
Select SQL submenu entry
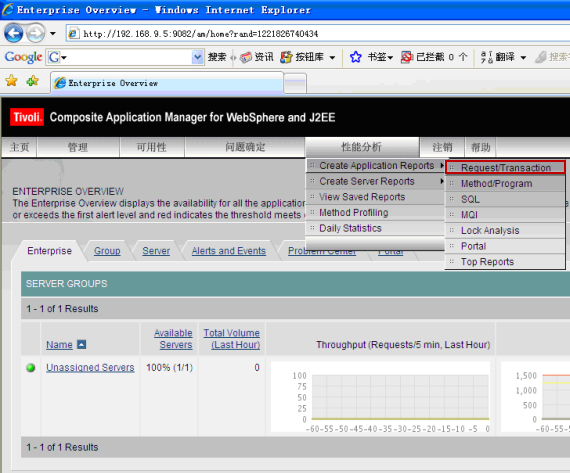(x=505, y=199)
